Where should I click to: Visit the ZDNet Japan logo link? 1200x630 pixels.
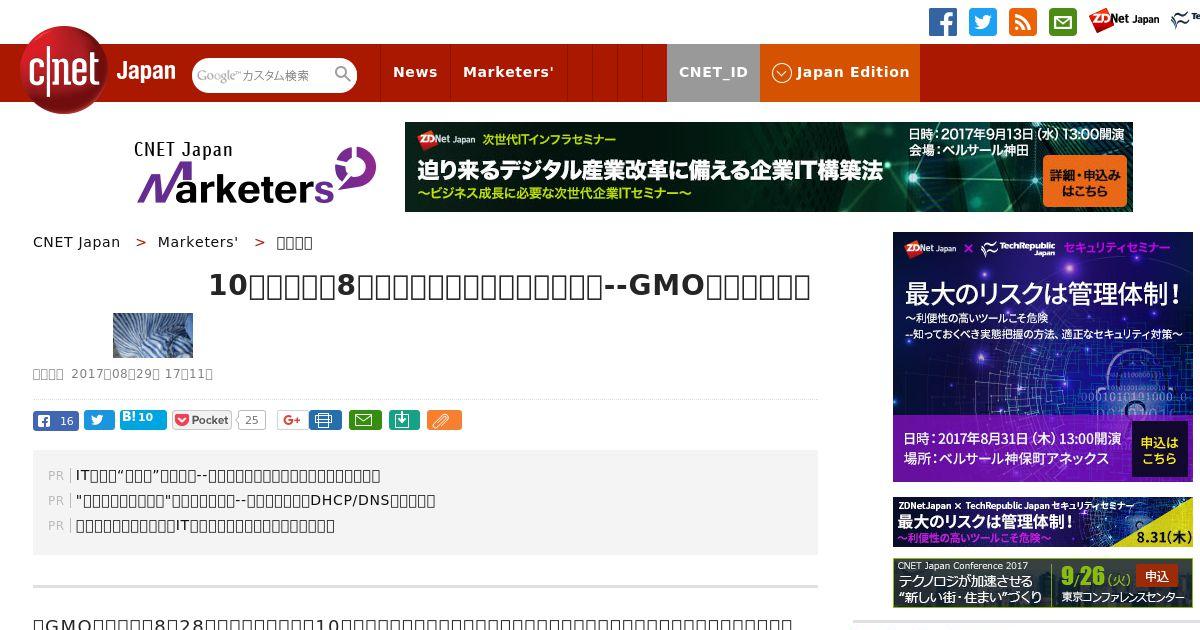coord(1124,19)
